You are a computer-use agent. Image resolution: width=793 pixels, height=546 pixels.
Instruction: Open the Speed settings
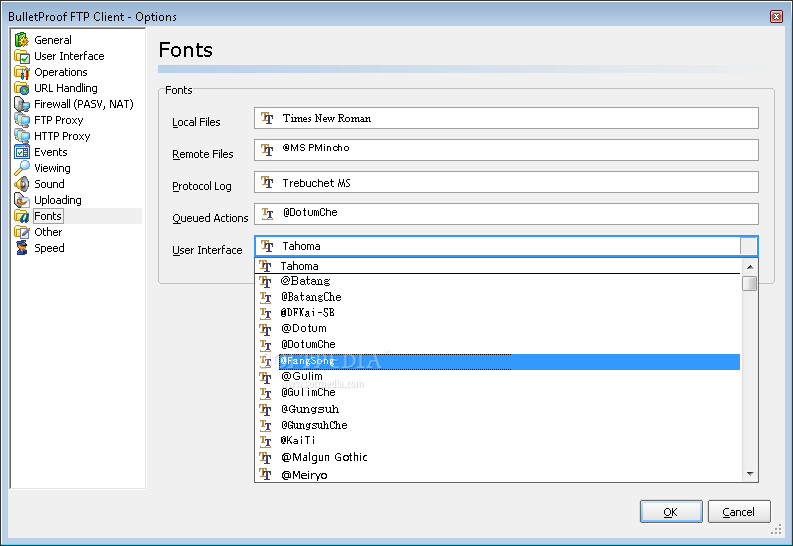pyautogui.click(x=49, y=248)
